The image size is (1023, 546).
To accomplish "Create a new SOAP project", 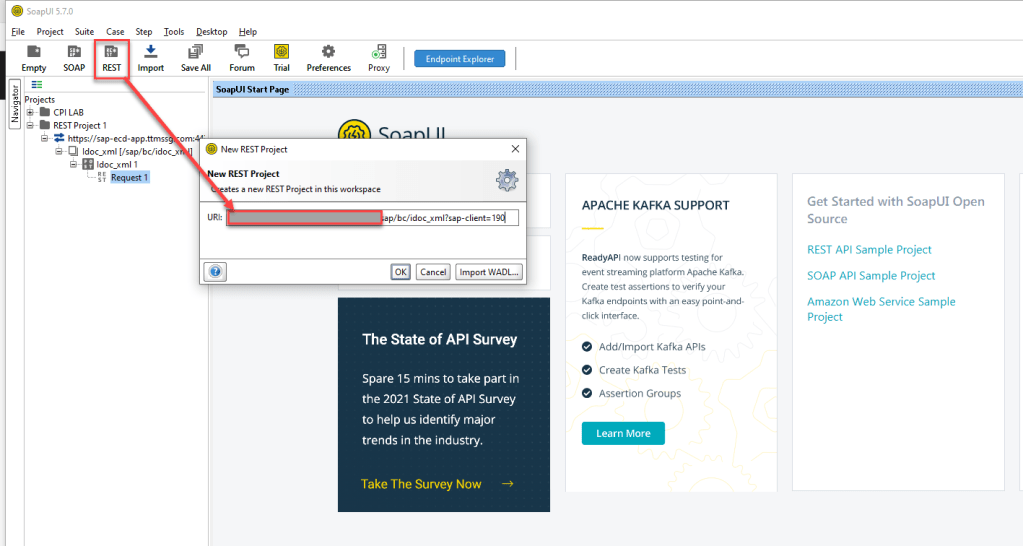I will (x=74, y=58).
